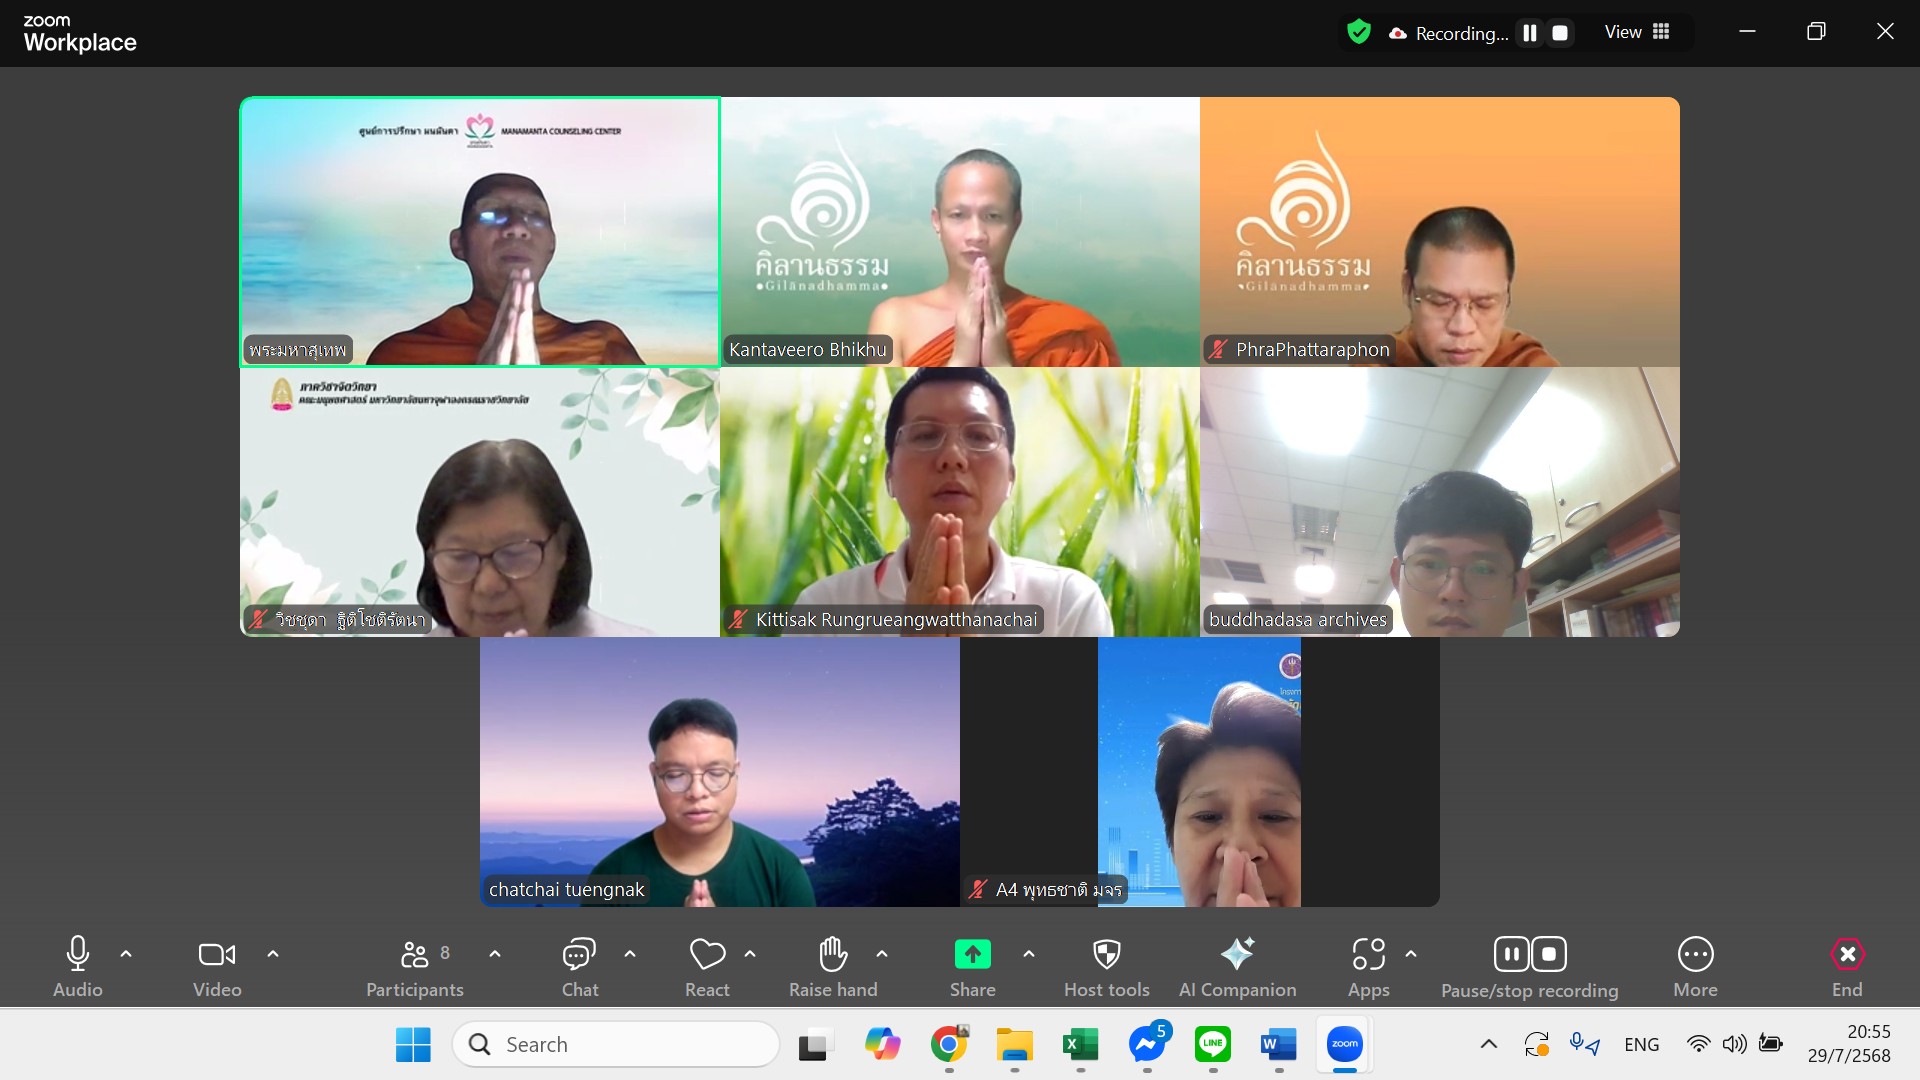Screen dimensions: 1920x1080
Task: Open the Participants list button
Action: (x=415, y=955)
